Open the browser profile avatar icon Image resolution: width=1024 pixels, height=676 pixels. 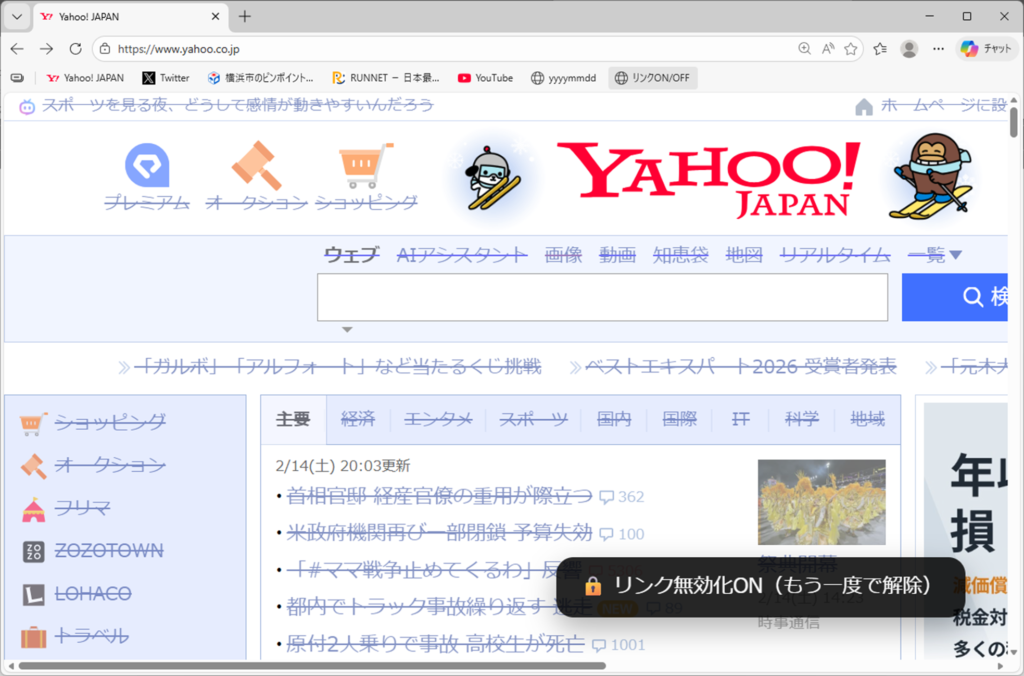909,48
